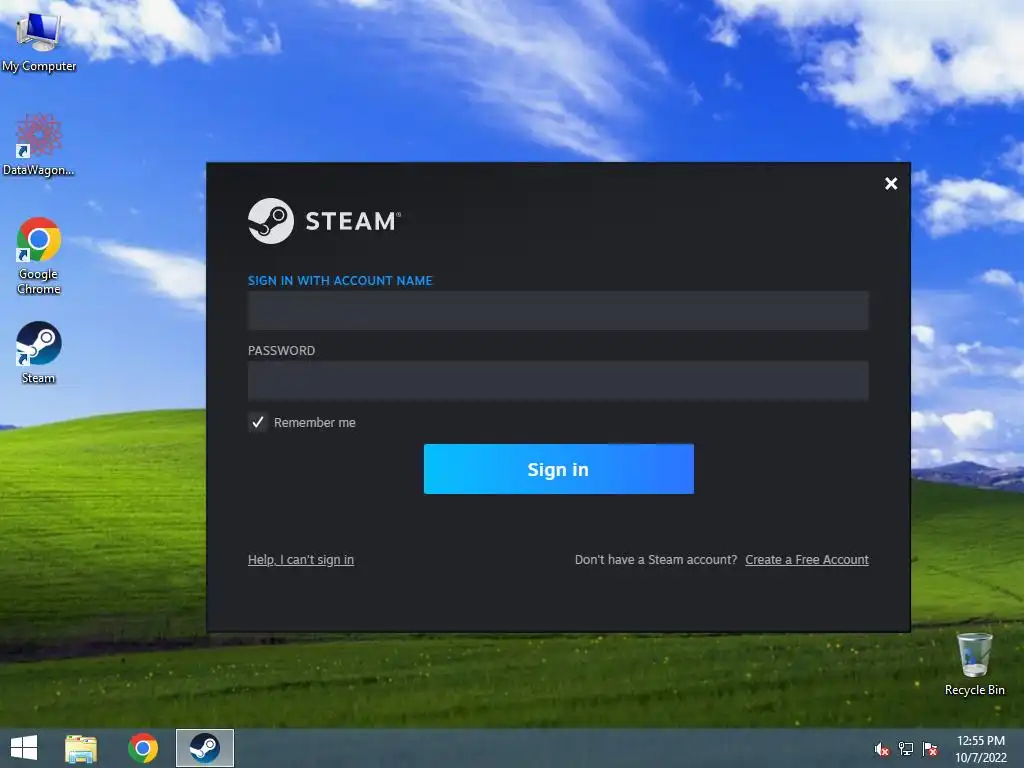Image resolution: width=1024 pixels, height=768 pixels.
Task: Select the Google Chrome desktop shortcut
Action: click(x=39, y=256)
